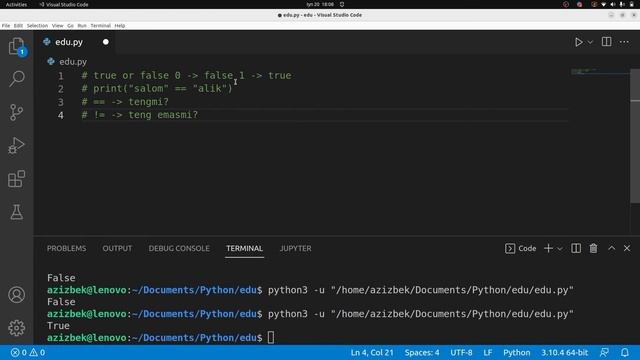Expand the launch profile dropdown chevron
The height and width of the screenshot is (360, 640).
[560, 249]
